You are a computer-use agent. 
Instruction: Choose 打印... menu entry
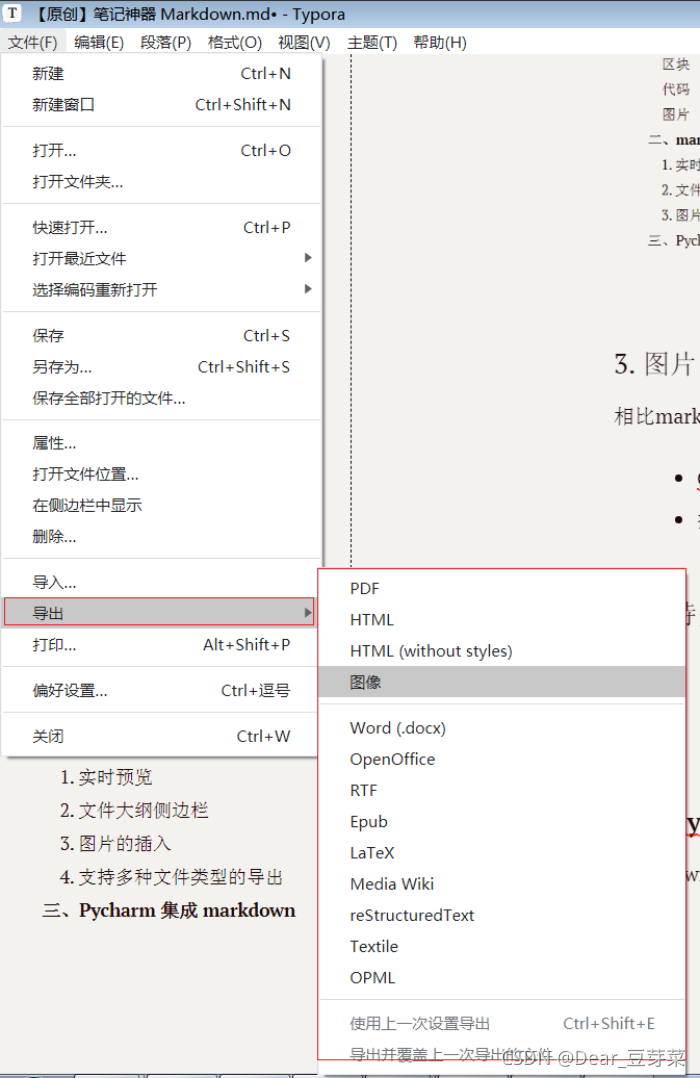[x=162, y=644]
